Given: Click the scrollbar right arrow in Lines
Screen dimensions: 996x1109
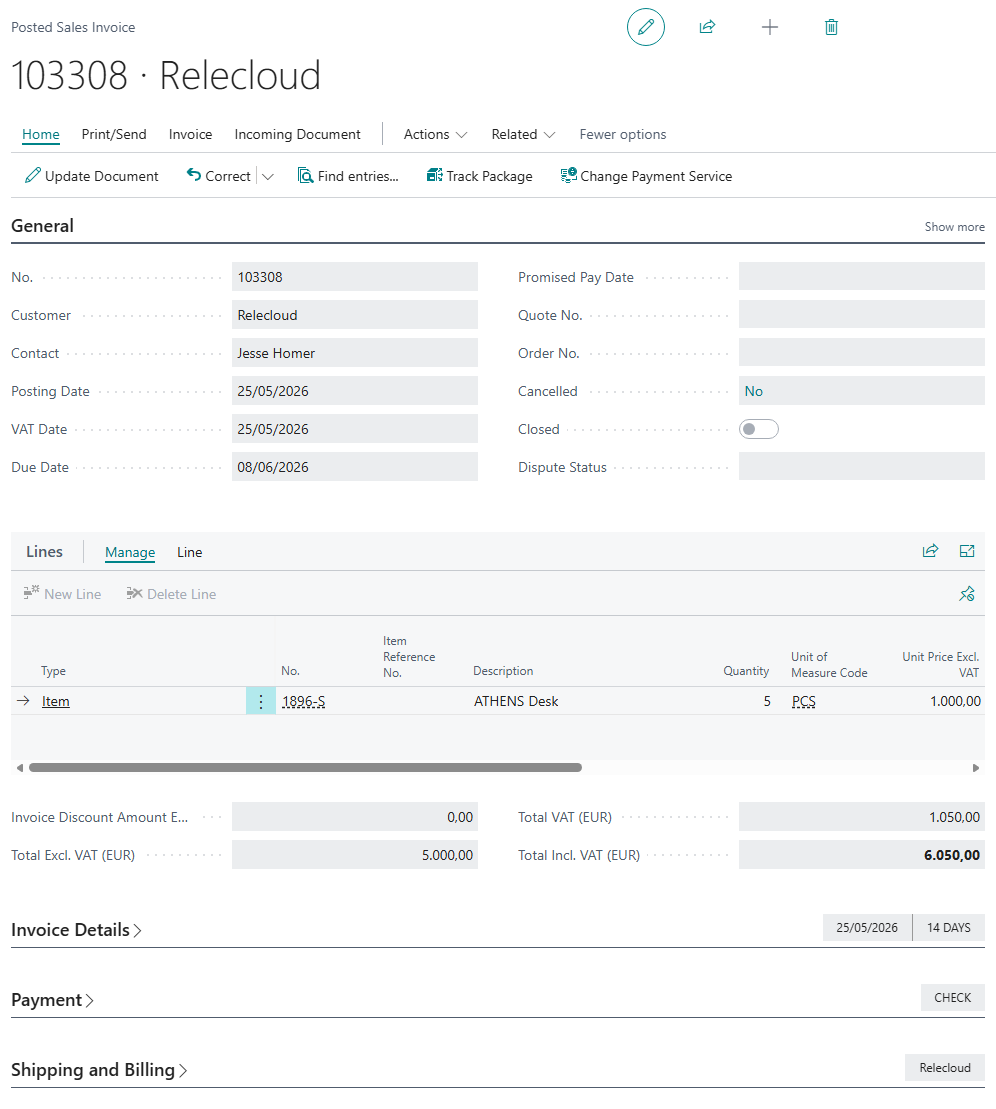Looking at the screenshot, I should pos(975,767).
